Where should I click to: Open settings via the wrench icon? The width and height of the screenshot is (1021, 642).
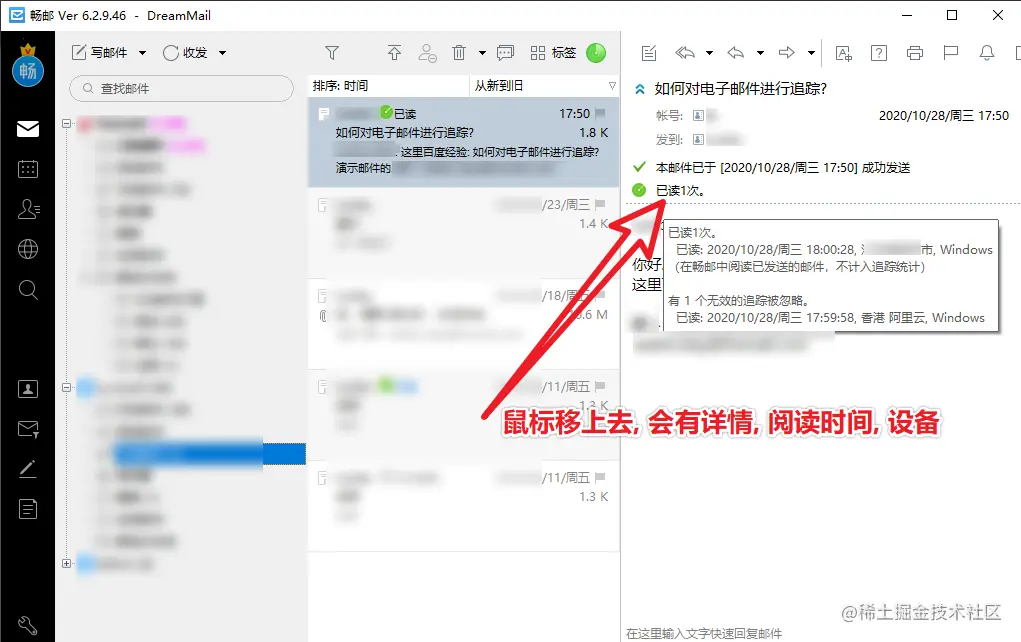point(27,626)
